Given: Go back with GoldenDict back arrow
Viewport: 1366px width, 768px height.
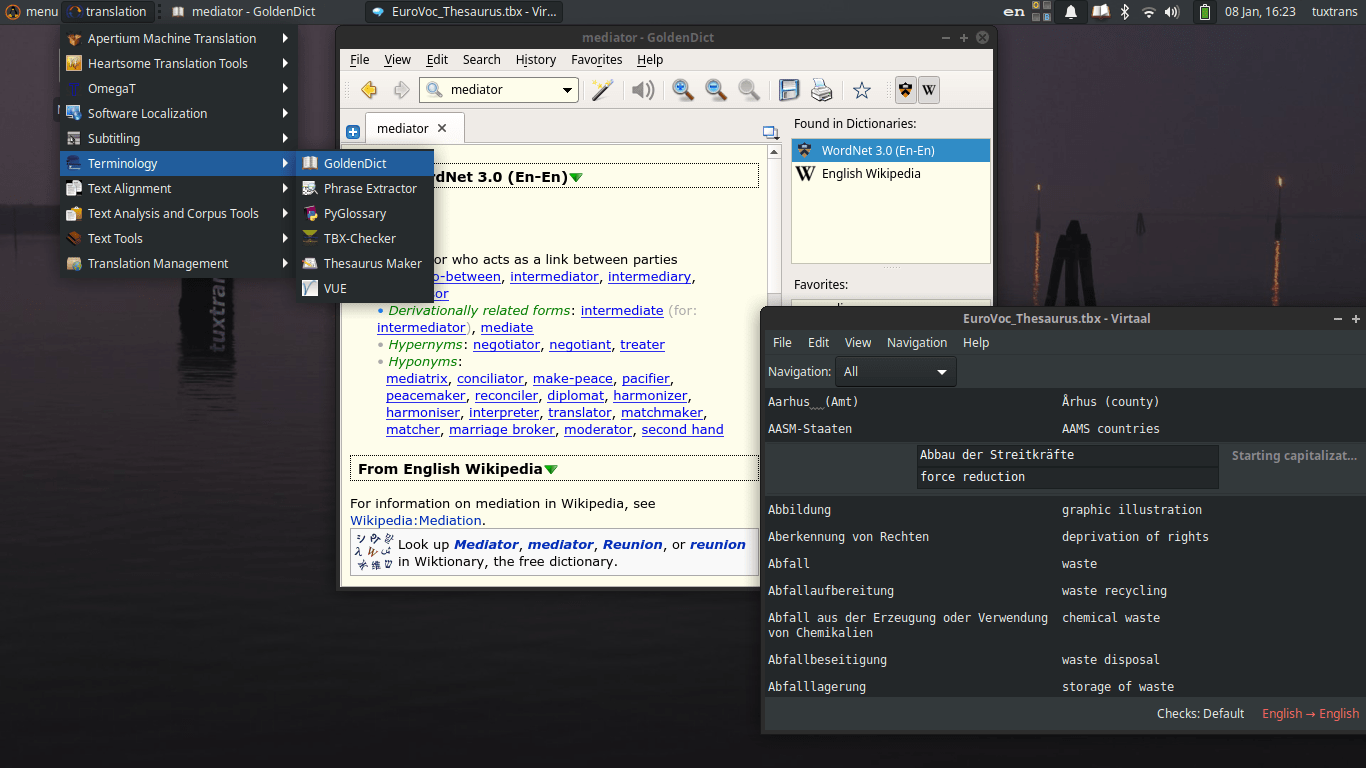Looking at the screenshot, I should pos(369,90).
